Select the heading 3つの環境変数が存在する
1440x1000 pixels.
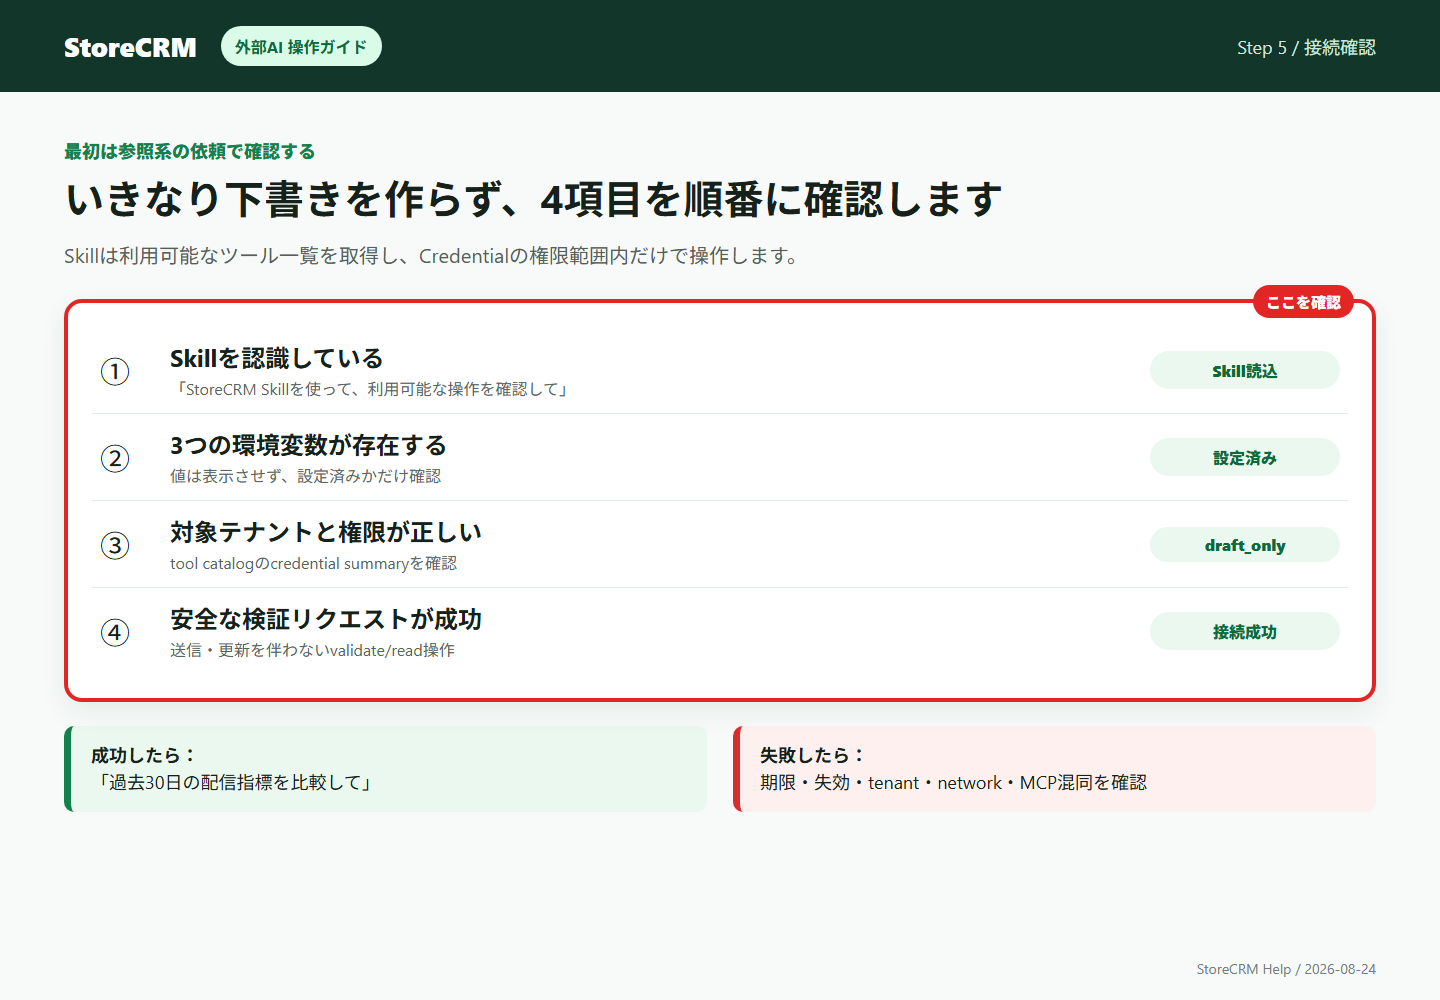(x=308, y=445)
